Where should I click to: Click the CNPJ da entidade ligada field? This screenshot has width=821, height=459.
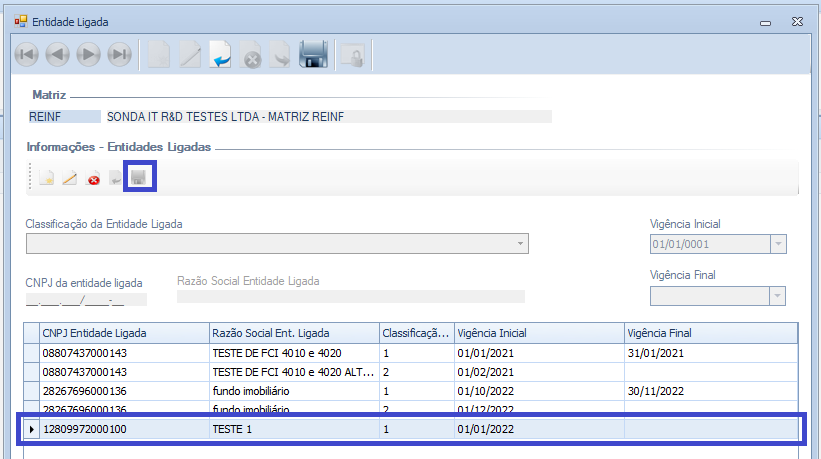click(85, 299)
